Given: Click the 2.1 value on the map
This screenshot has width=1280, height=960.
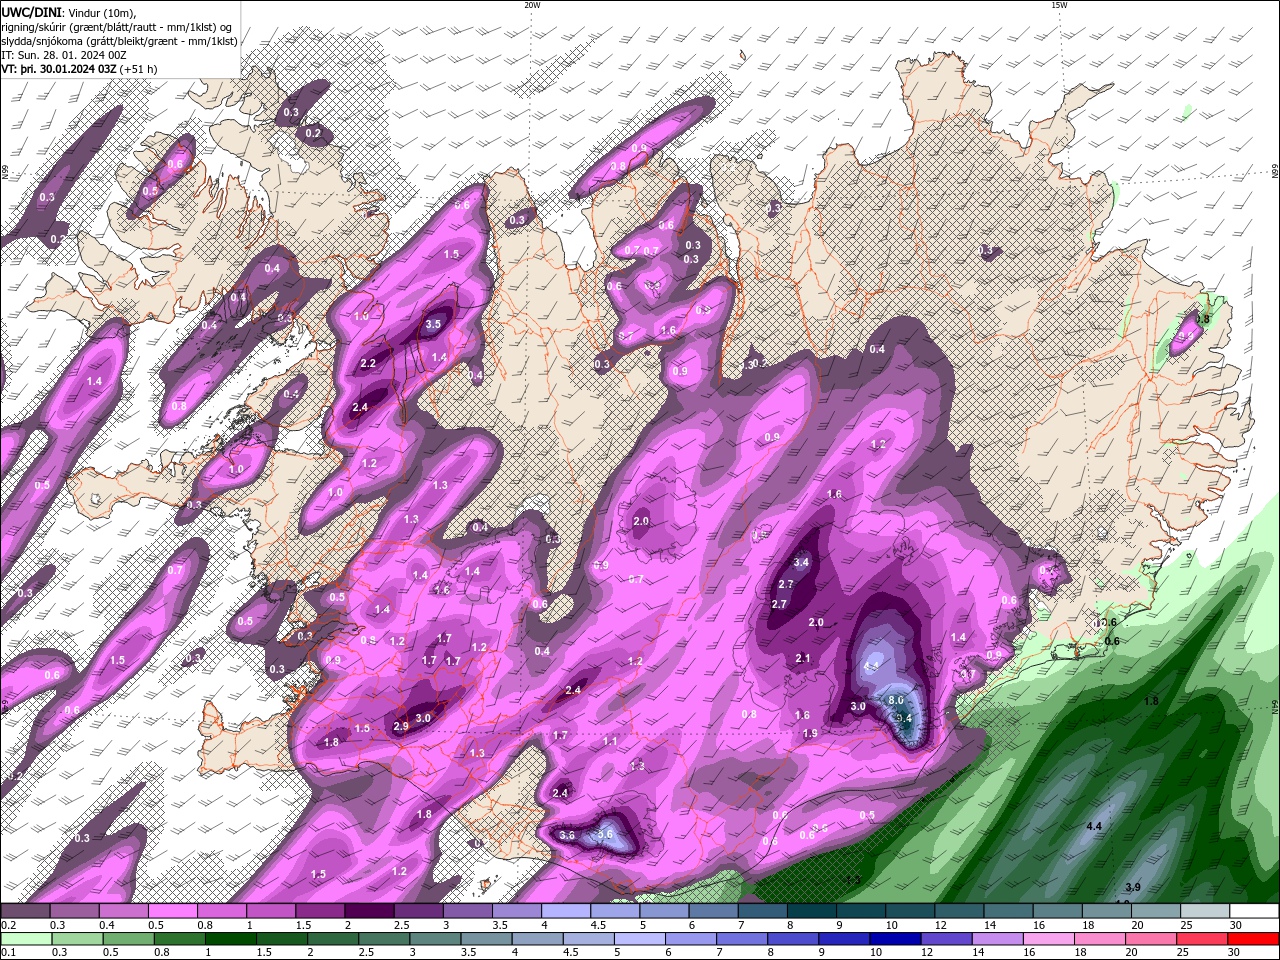Looking at the screenshot, I should [x=803, y=658].
